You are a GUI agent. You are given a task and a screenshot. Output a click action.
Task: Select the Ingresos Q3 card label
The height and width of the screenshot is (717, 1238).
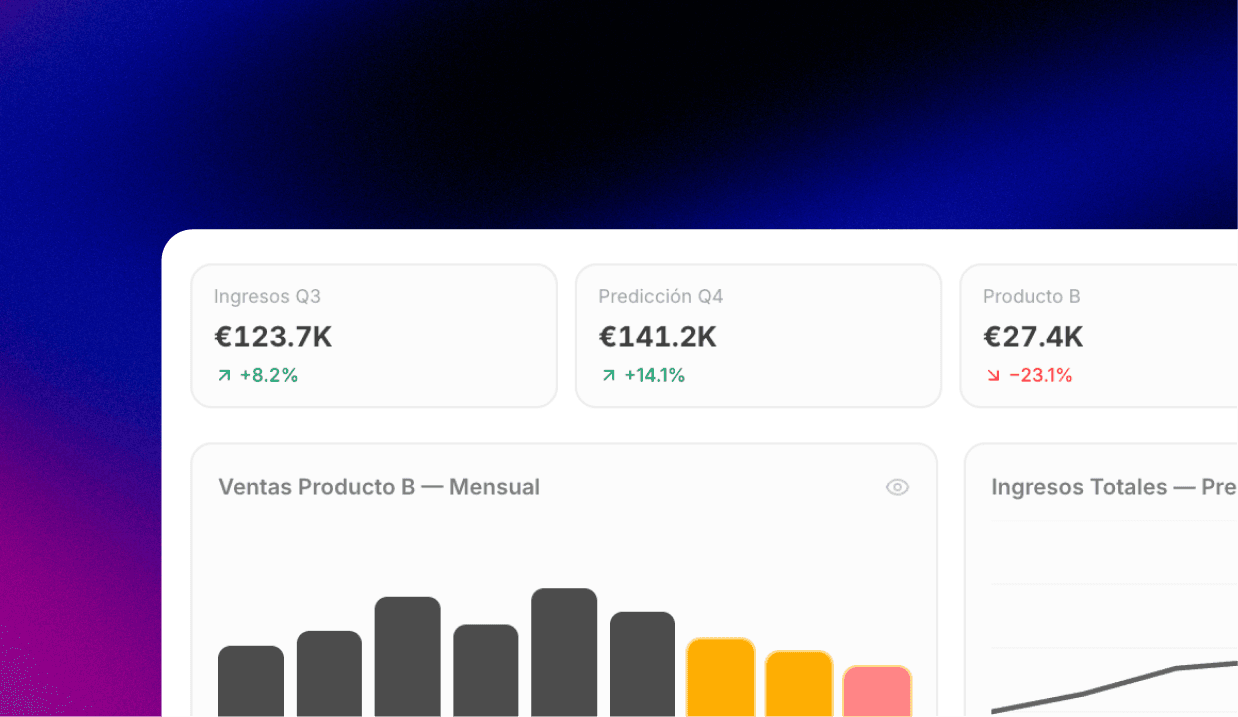[x=267, y=297]
